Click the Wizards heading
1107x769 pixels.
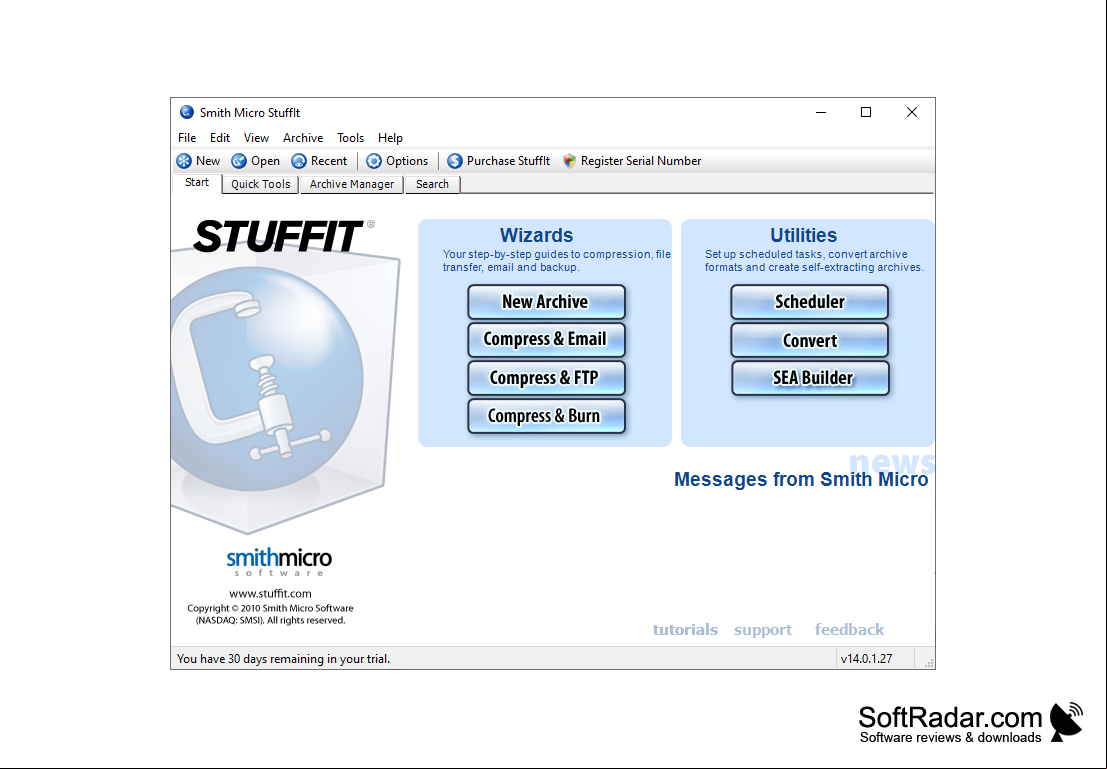coord(537,235)
